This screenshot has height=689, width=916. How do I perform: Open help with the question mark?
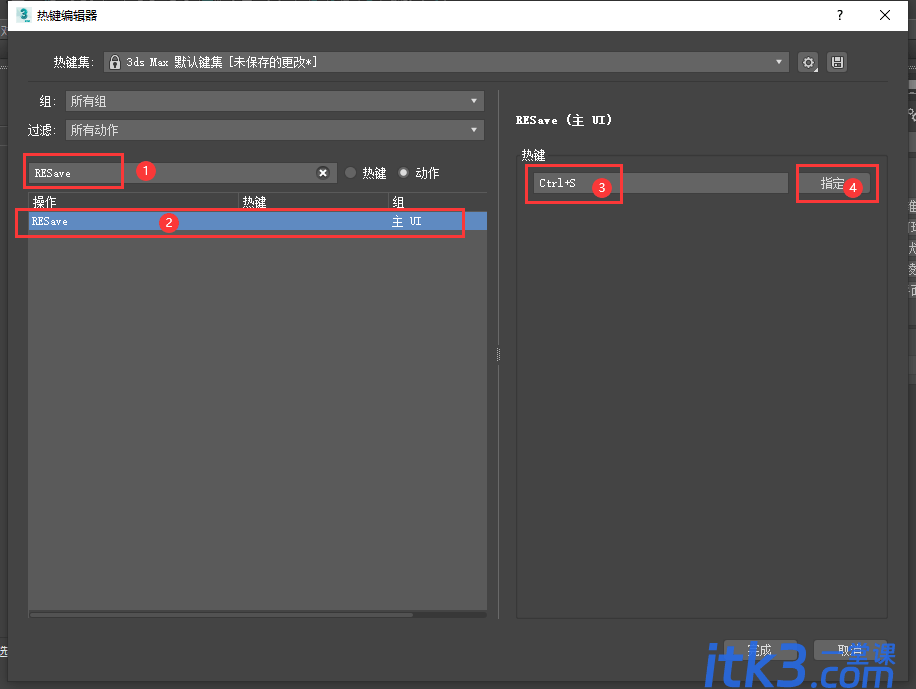839,15
